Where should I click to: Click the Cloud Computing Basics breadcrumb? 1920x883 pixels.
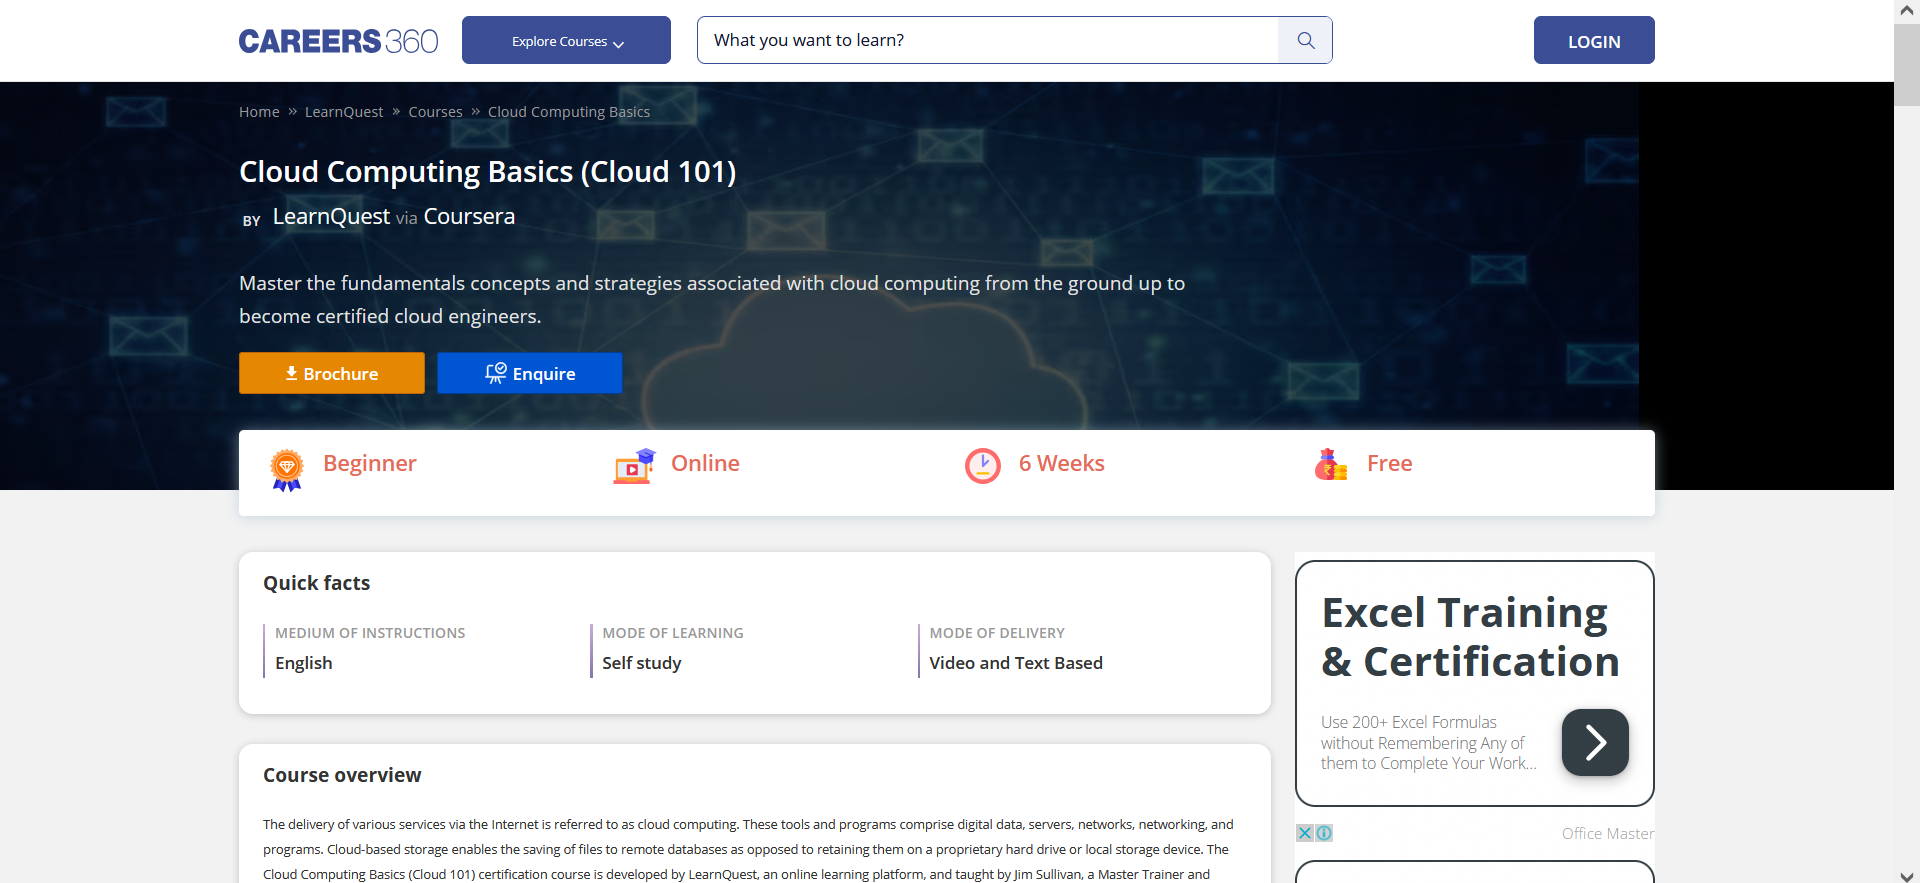point(569,112)
